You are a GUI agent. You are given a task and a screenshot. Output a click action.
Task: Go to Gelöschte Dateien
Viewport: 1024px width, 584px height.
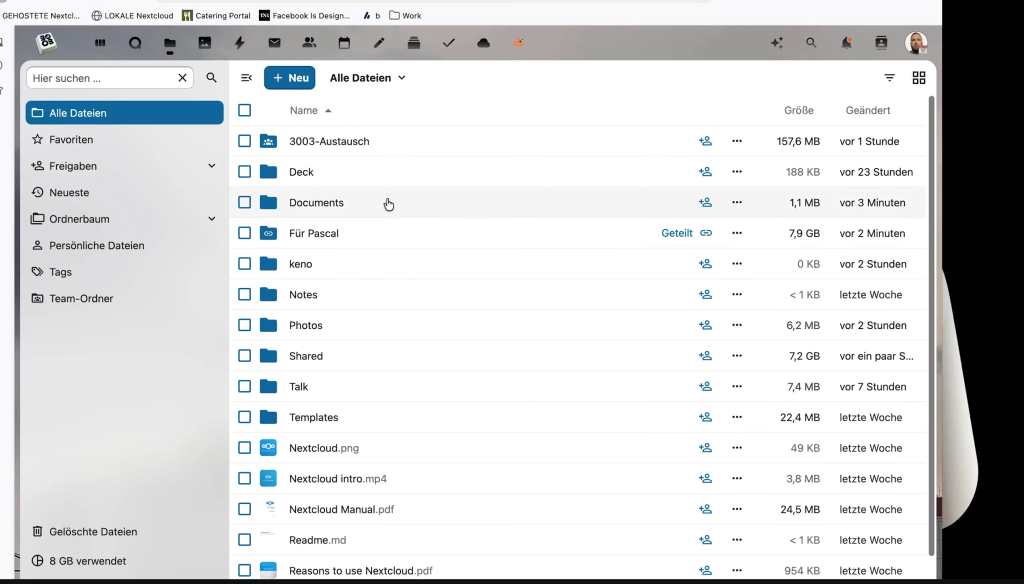(x=93, y=532)
